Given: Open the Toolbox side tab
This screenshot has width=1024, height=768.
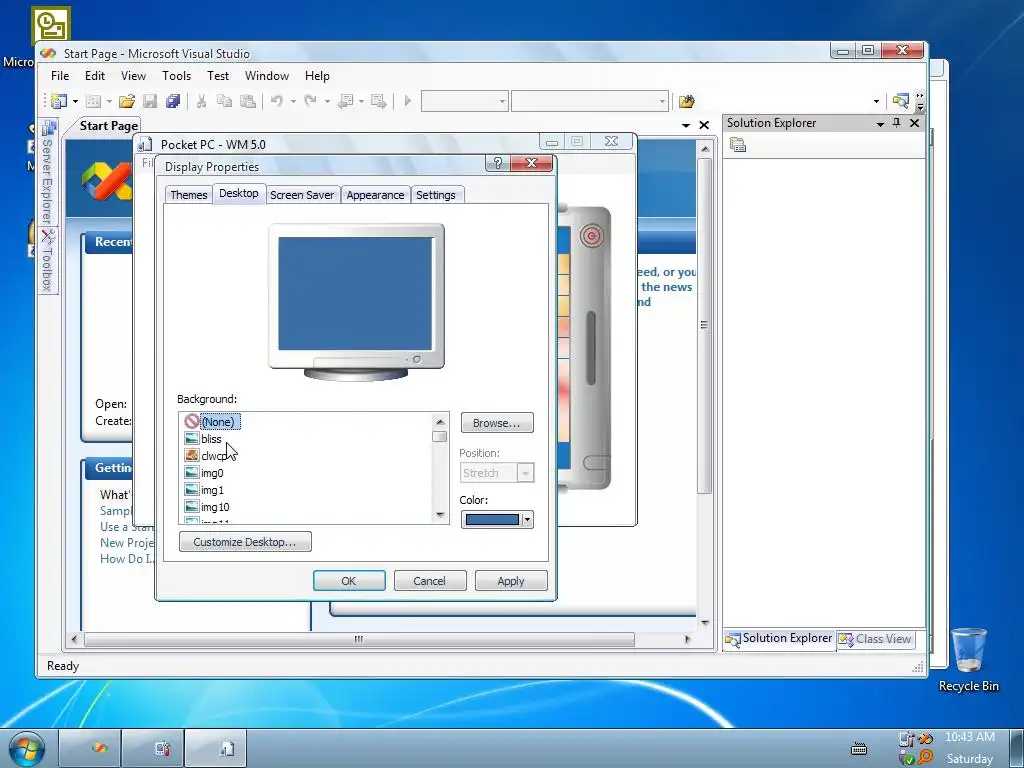Looking at the screenshot, I should (48, 260).
